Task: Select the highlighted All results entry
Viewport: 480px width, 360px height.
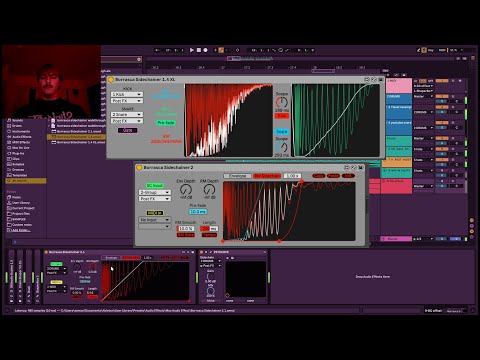Action: pyautogui.click(x=26, y=181)
